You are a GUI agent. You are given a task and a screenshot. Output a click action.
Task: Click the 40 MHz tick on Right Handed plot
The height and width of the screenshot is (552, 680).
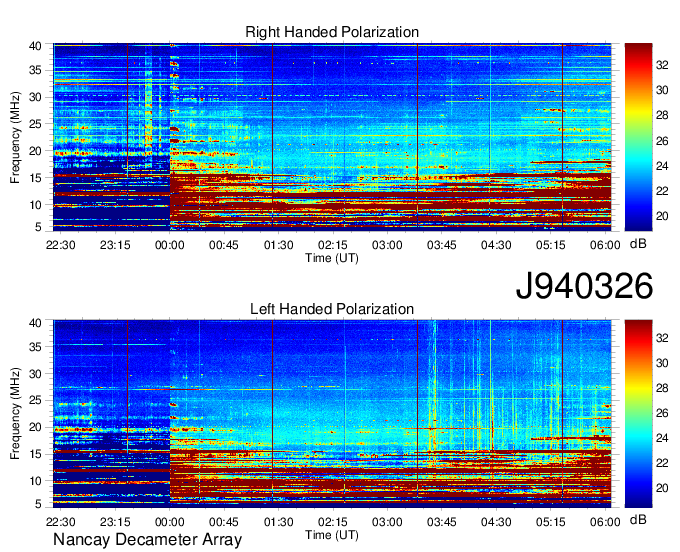(35, 46)
